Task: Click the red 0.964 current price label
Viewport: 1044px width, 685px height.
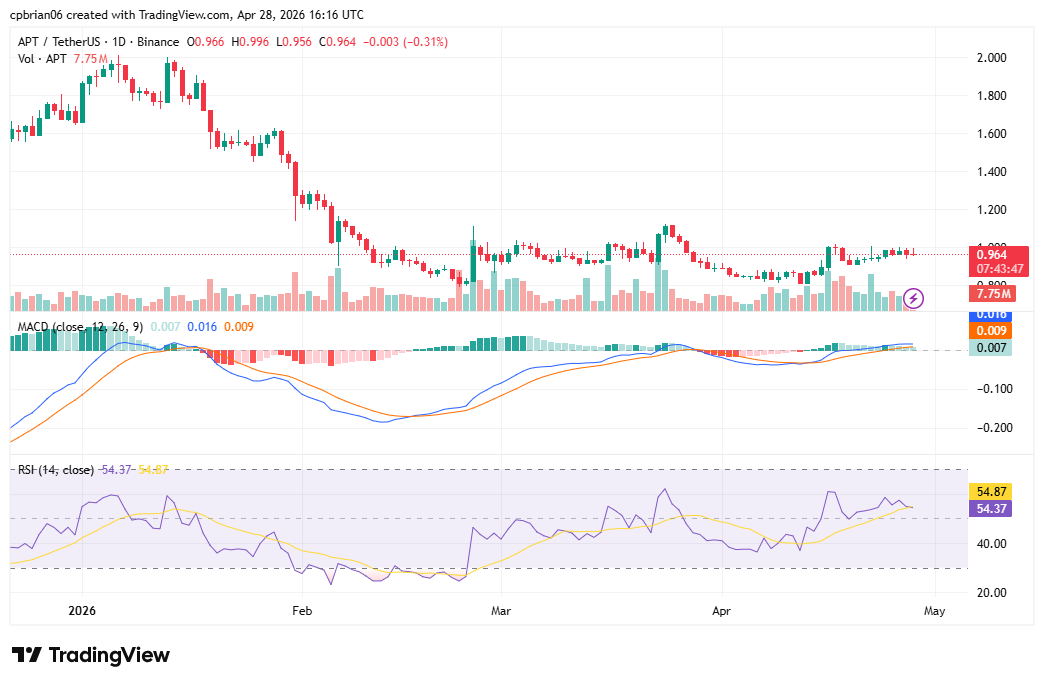Action: point(991,254)
